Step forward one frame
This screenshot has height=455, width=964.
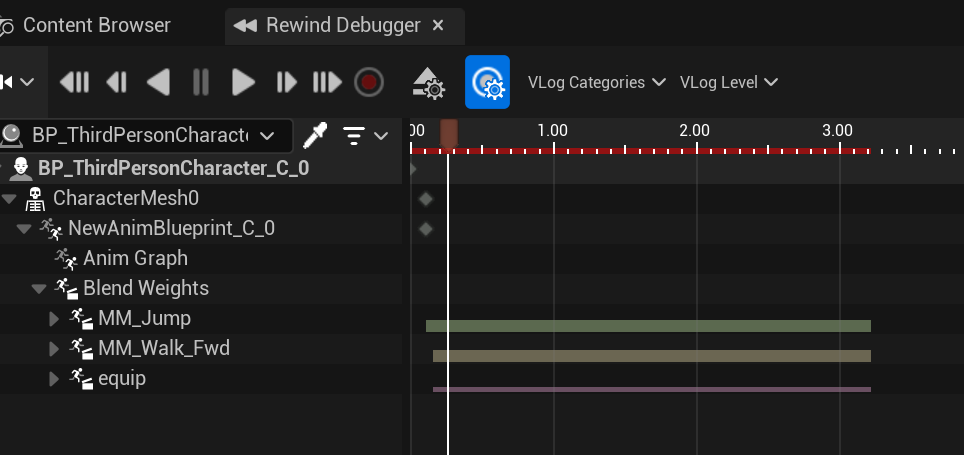286,82
